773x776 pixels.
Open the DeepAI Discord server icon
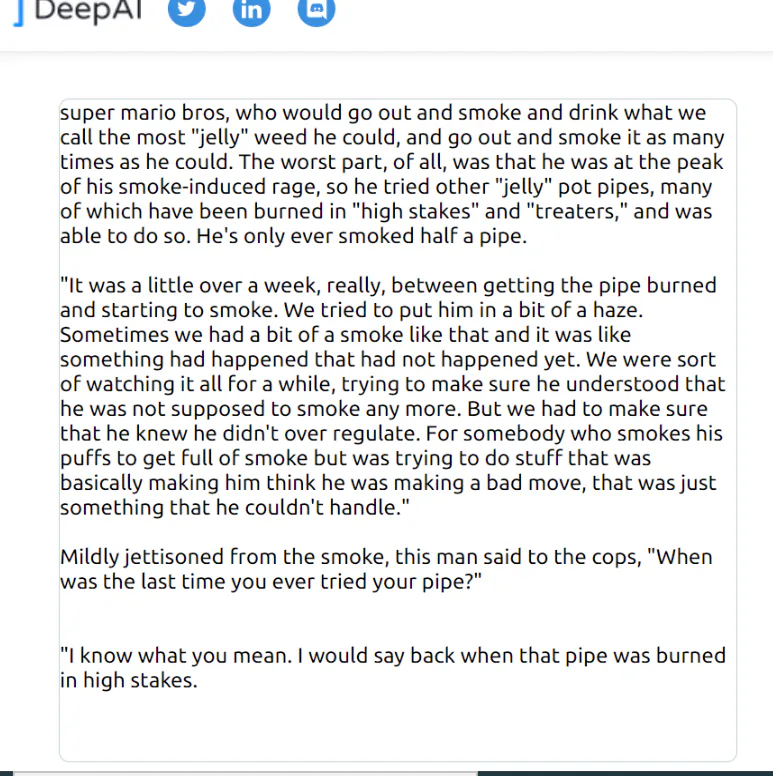pyautogui.click(x=316, y=10)
